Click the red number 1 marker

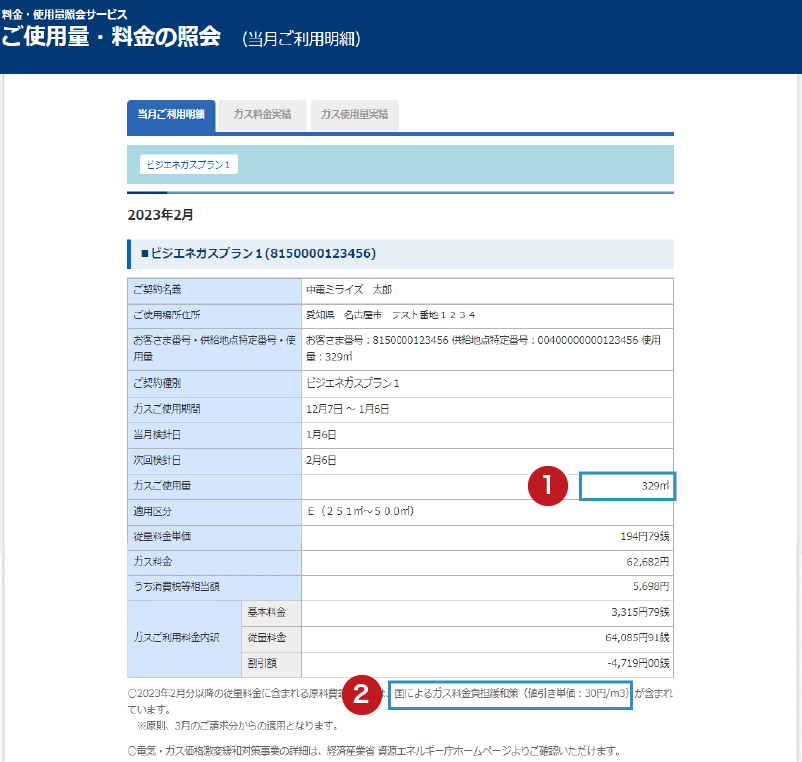pos(547,486)
